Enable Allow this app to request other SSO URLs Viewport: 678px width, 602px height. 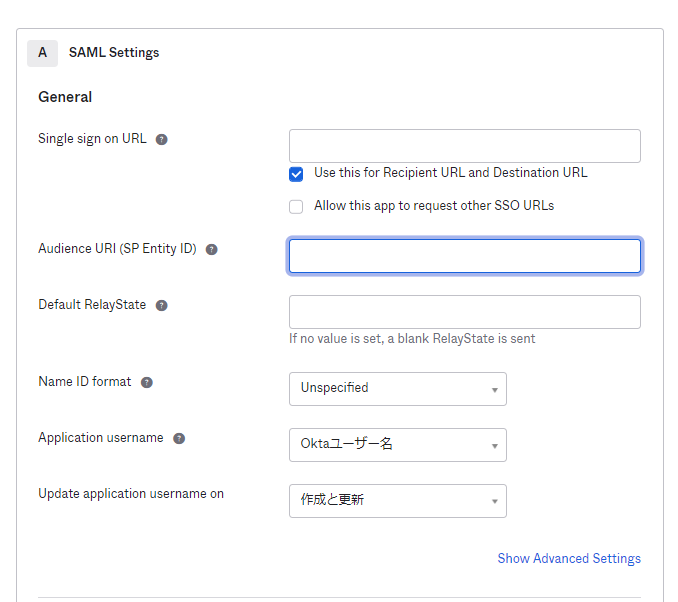coord(296,207)
